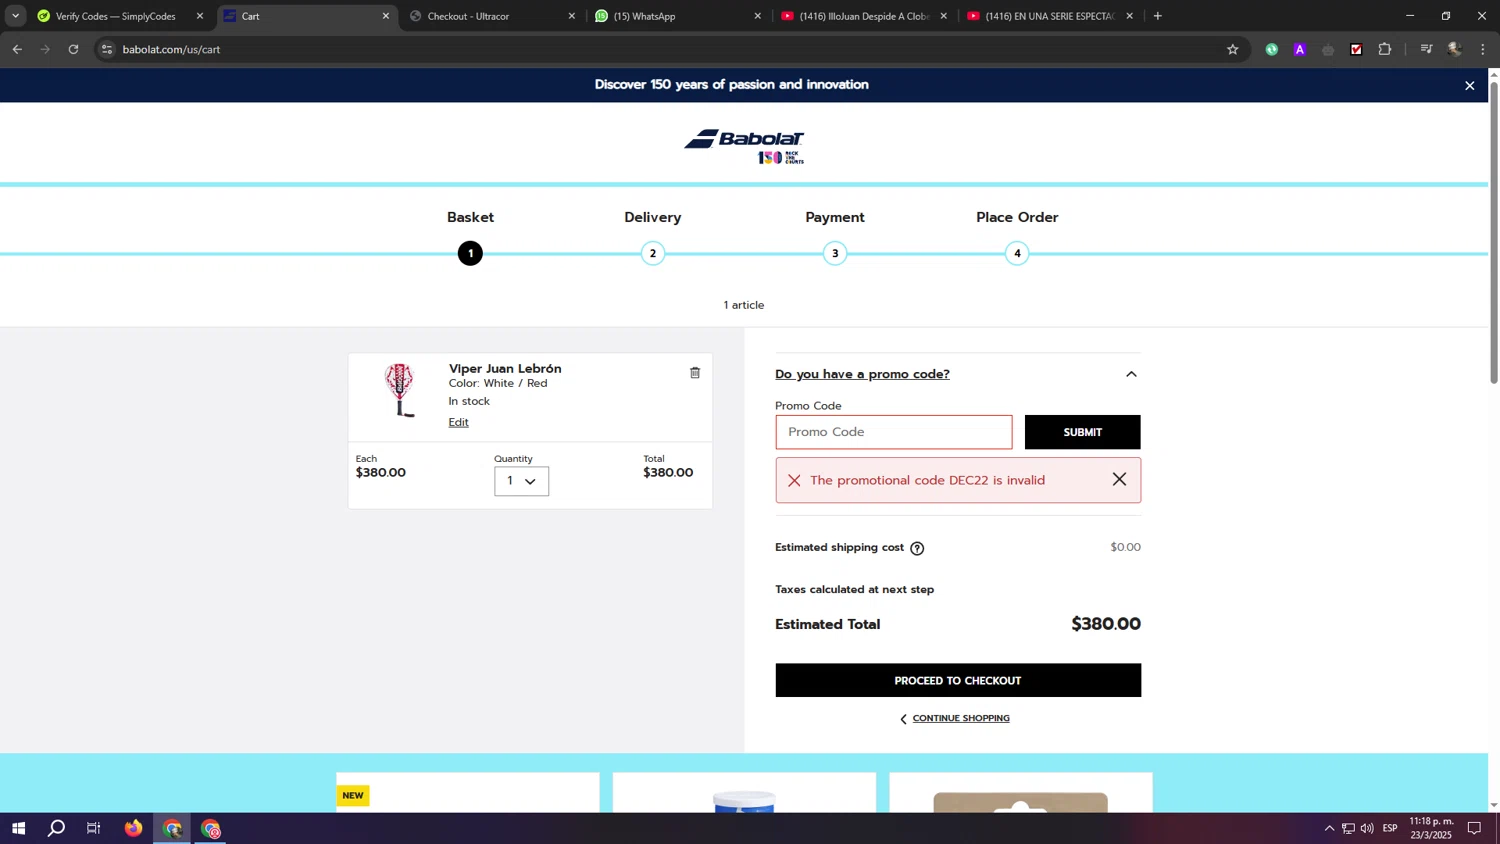Open Windows search from taskbar
Image resolution: width=1500 pixels, height=844 pixels.
tap(57, 828)
